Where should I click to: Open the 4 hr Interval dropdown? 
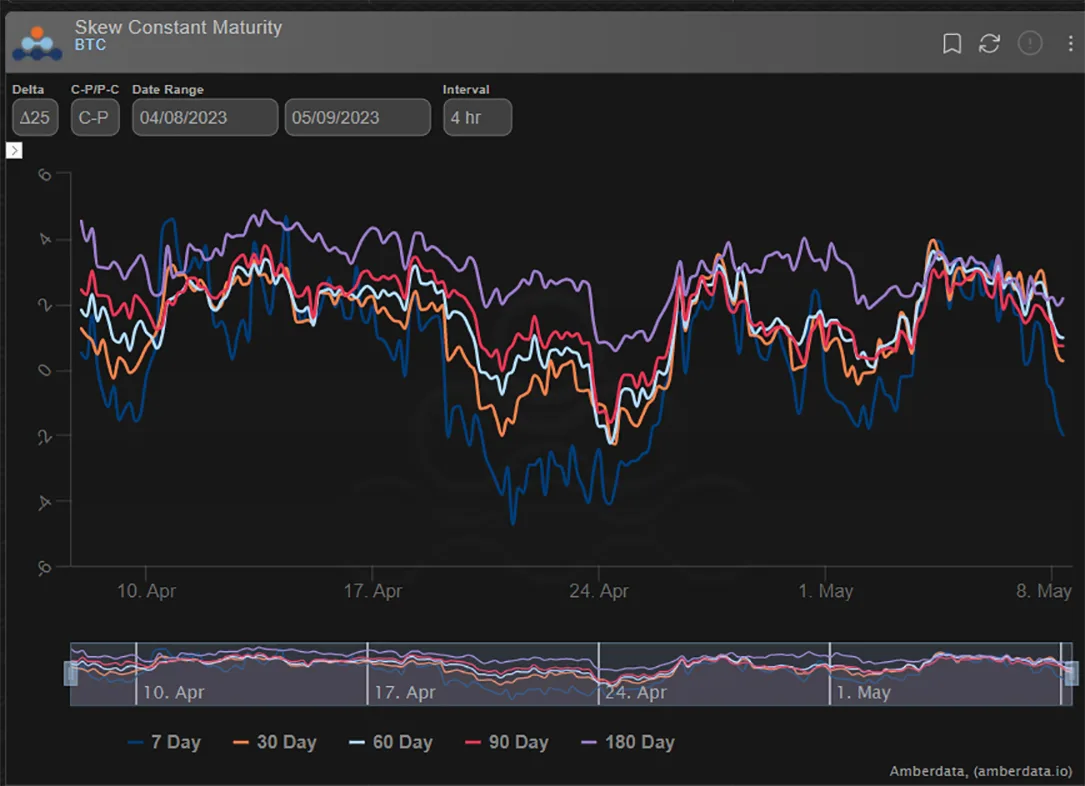pos(477,118)
